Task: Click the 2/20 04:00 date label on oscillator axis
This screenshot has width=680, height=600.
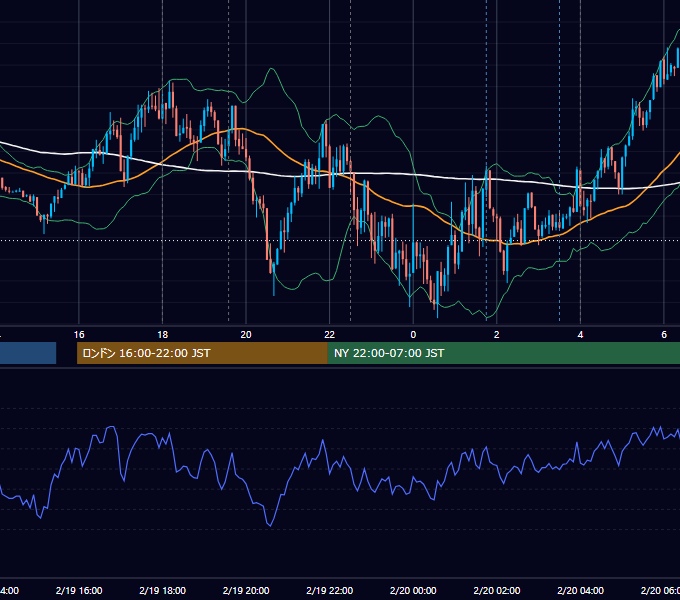Action: [x=580, y=590]
